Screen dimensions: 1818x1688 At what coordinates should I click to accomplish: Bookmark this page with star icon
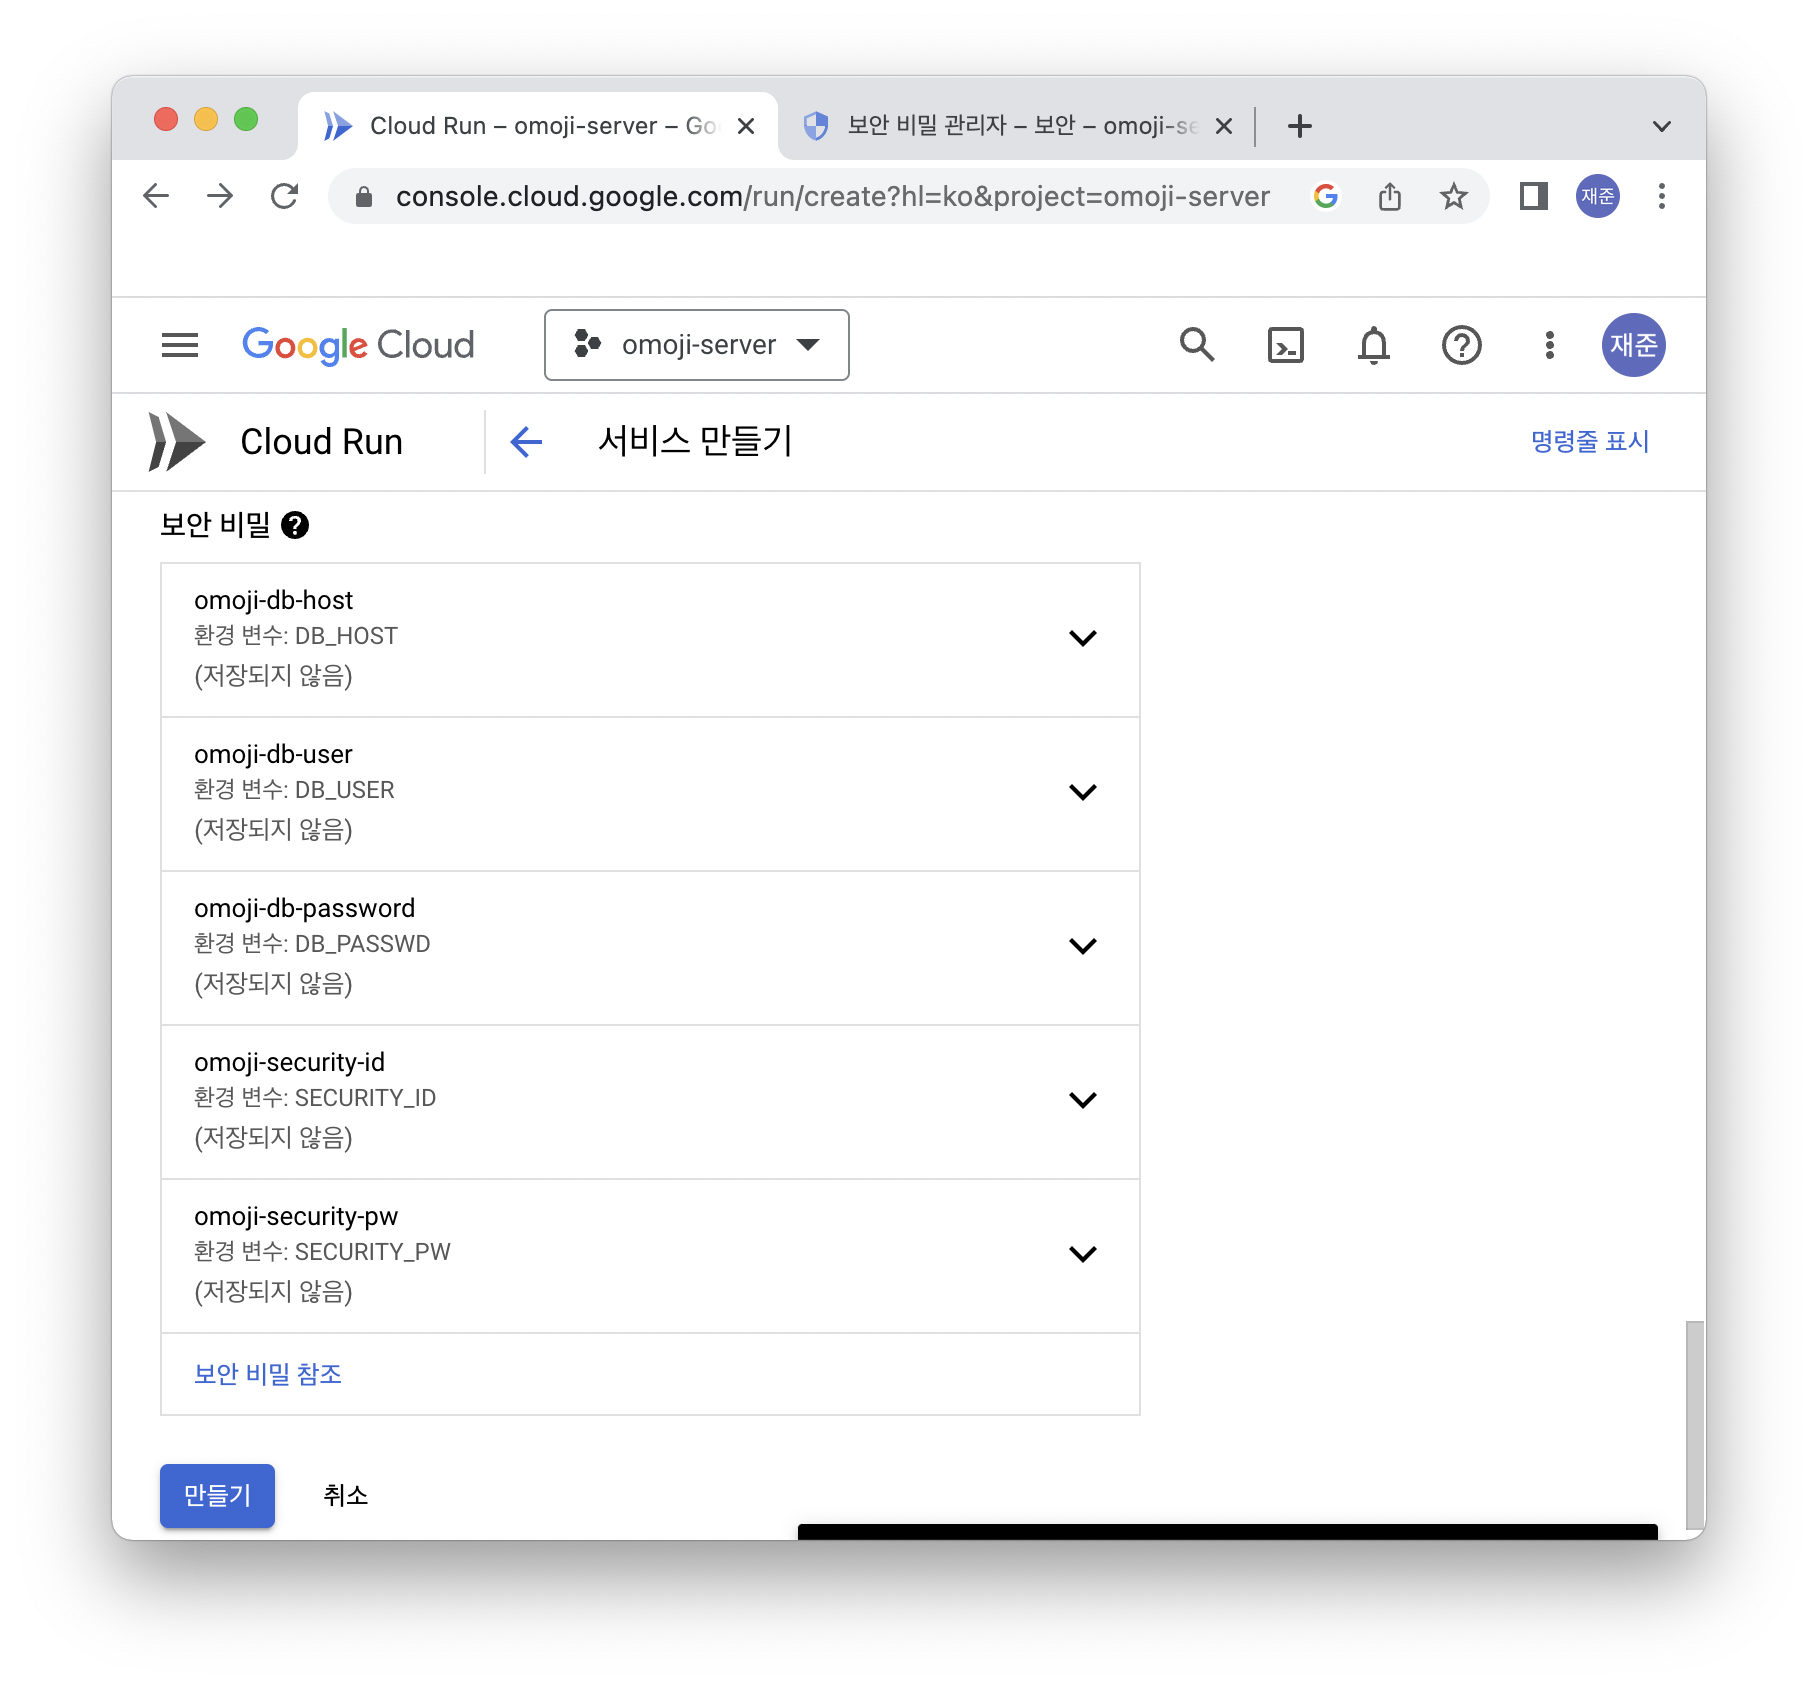coord(1454,196)
